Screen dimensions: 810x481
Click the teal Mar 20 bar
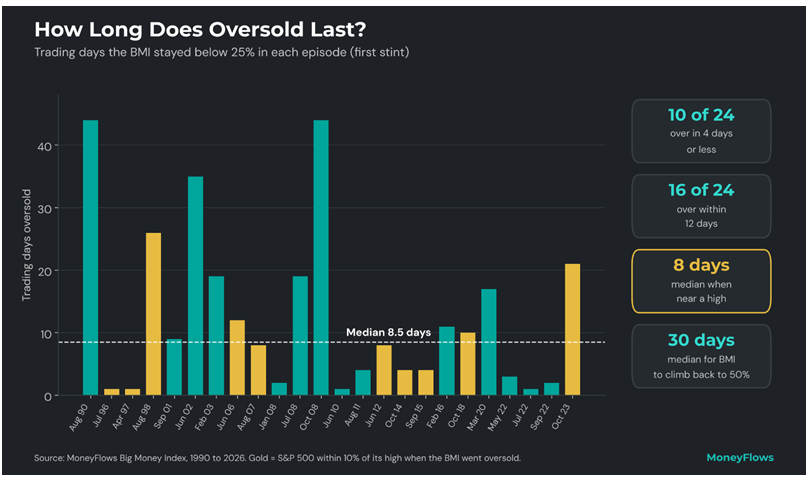(x=489, y=342)
